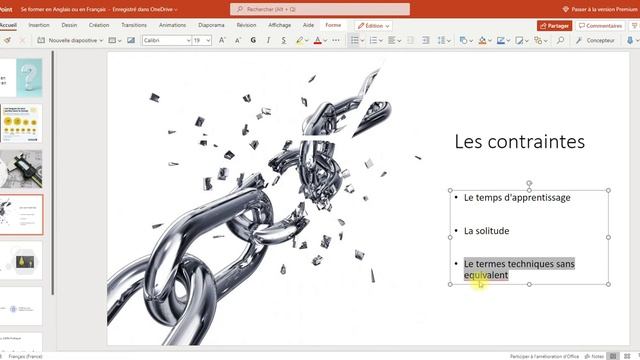Click the bullet La solitude
The width and height of the screenshot is (640, 360).
pos(487,231)
